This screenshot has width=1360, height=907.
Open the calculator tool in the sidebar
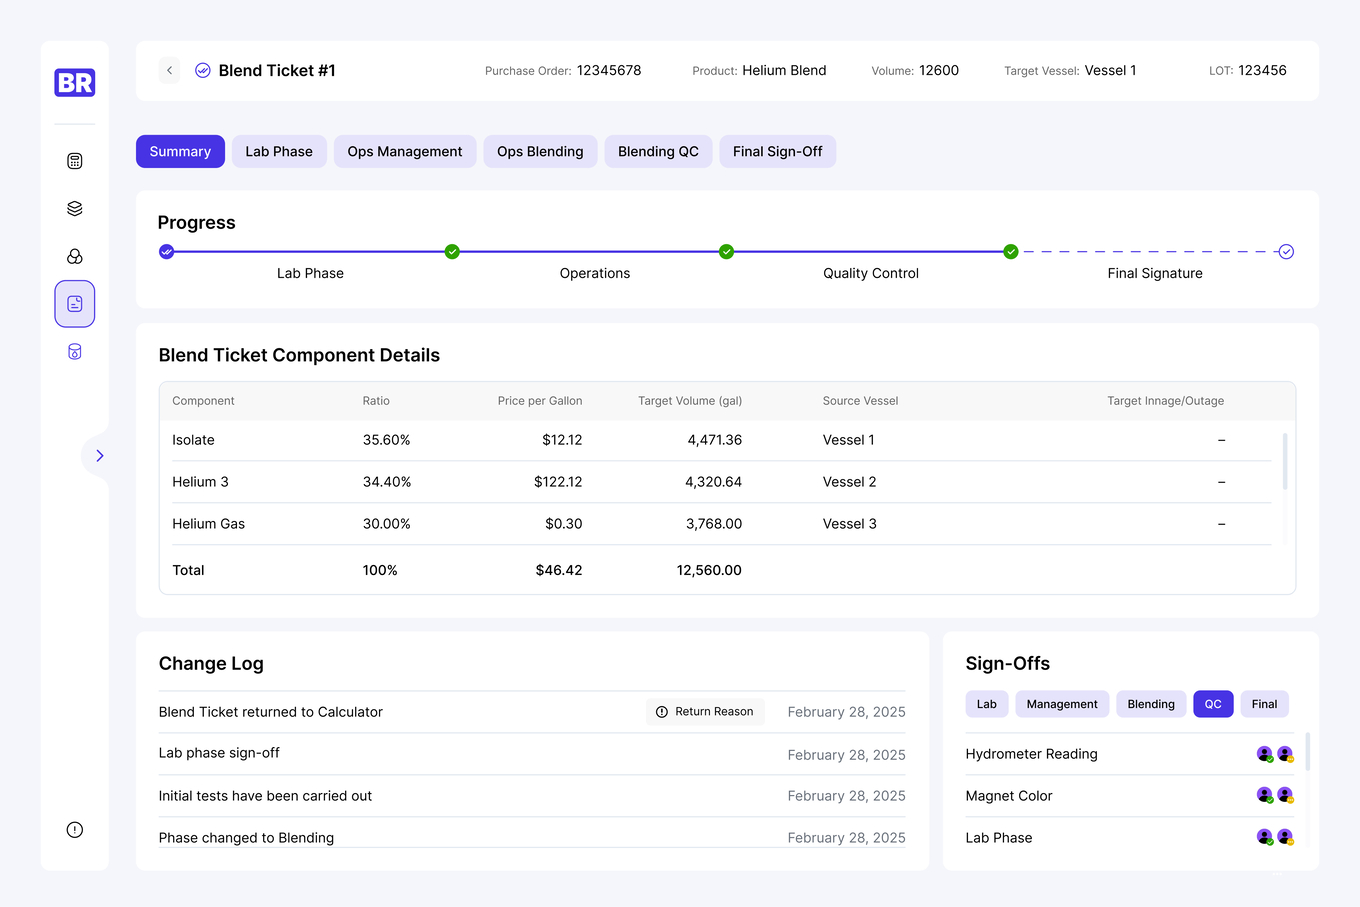[x=74, y=160]
